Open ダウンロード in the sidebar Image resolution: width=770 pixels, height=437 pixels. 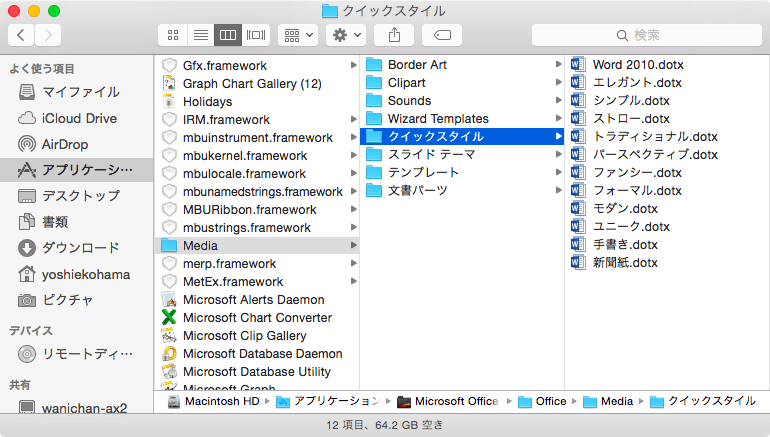[x=77, y=248]
